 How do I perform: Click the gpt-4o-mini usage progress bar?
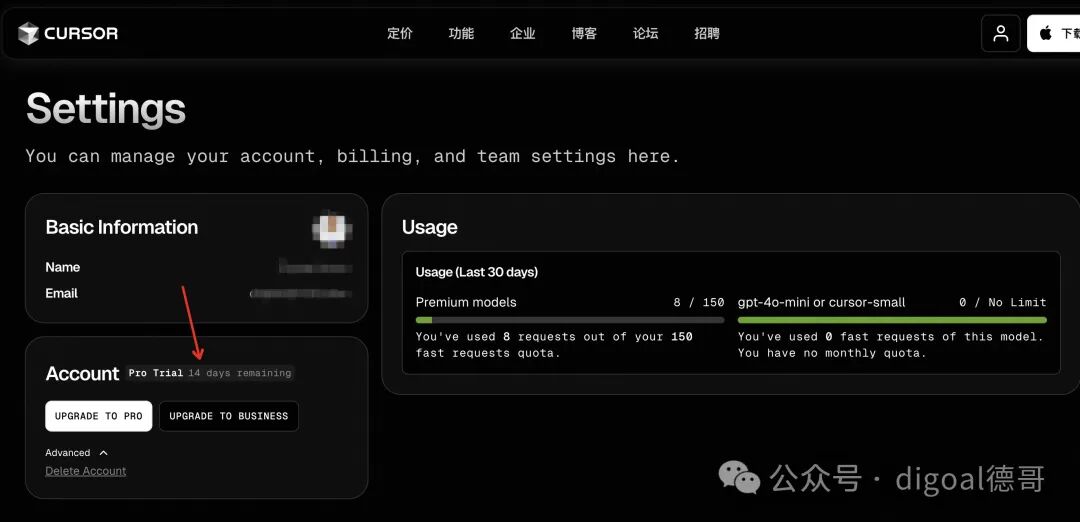[x=892, y=320]
